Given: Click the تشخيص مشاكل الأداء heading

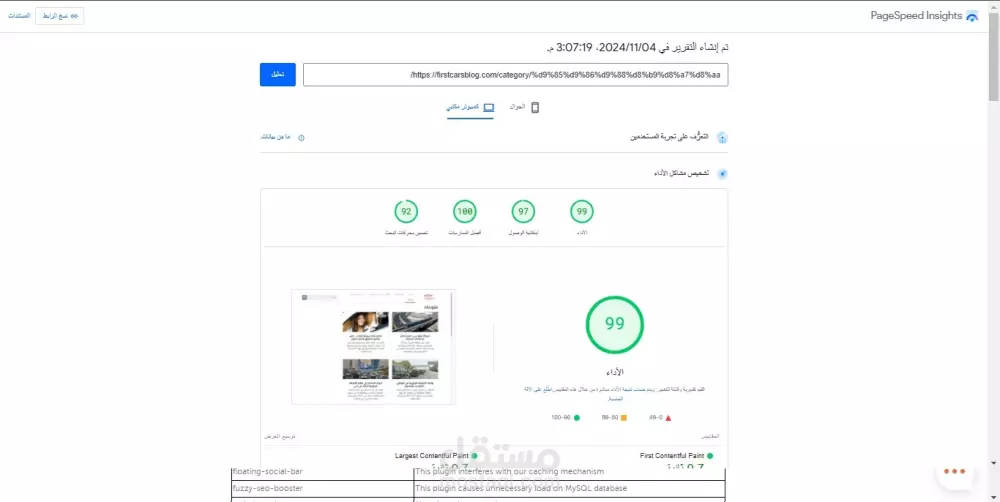Looking at the screenshot, I should point(682,173).
